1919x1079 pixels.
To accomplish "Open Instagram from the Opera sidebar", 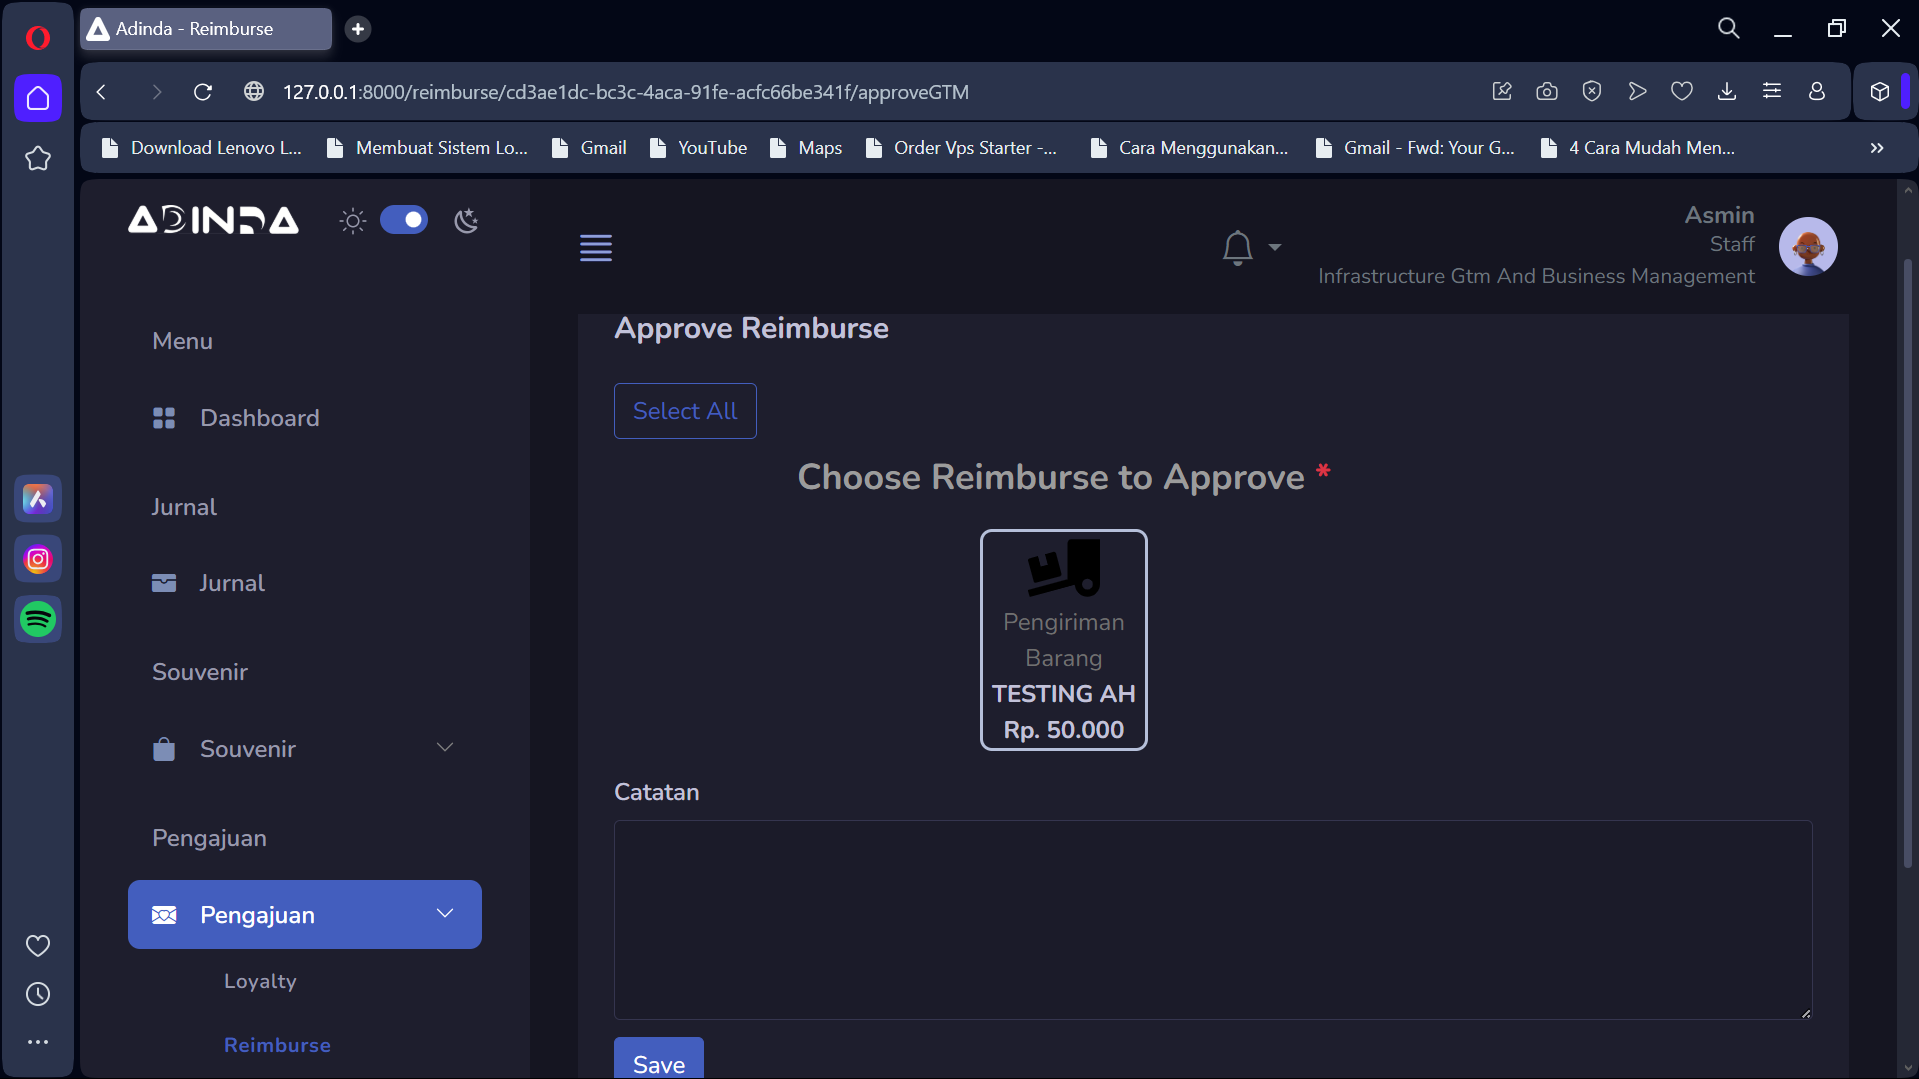I will 38,559.
